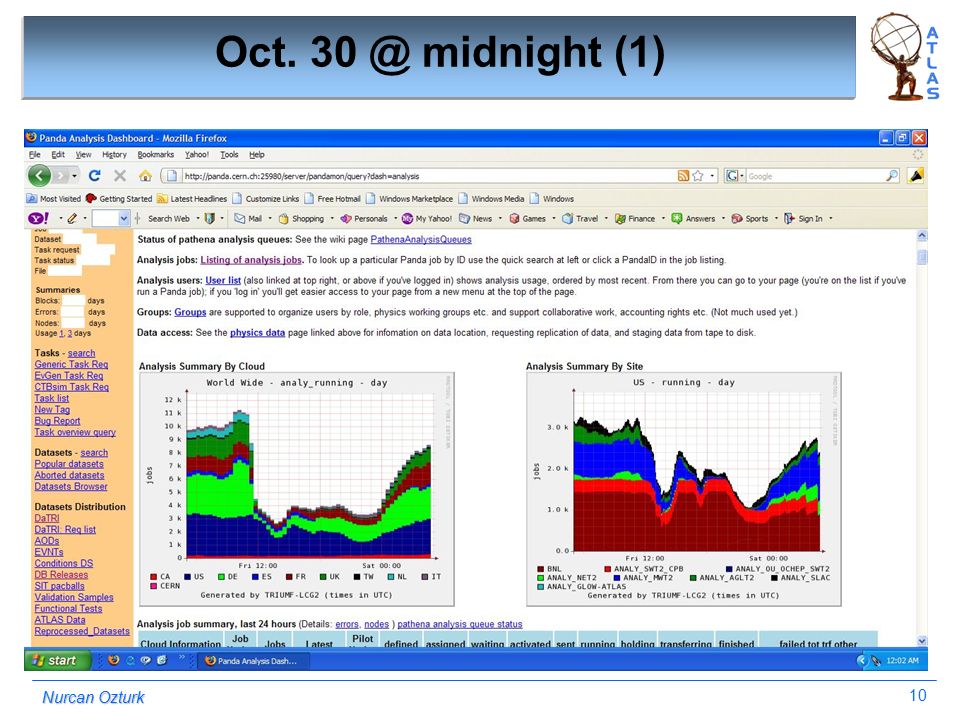Open the Listing of analysis jobs link
Viewport: 960px width, 720px height.
click(x=251, y=260)
